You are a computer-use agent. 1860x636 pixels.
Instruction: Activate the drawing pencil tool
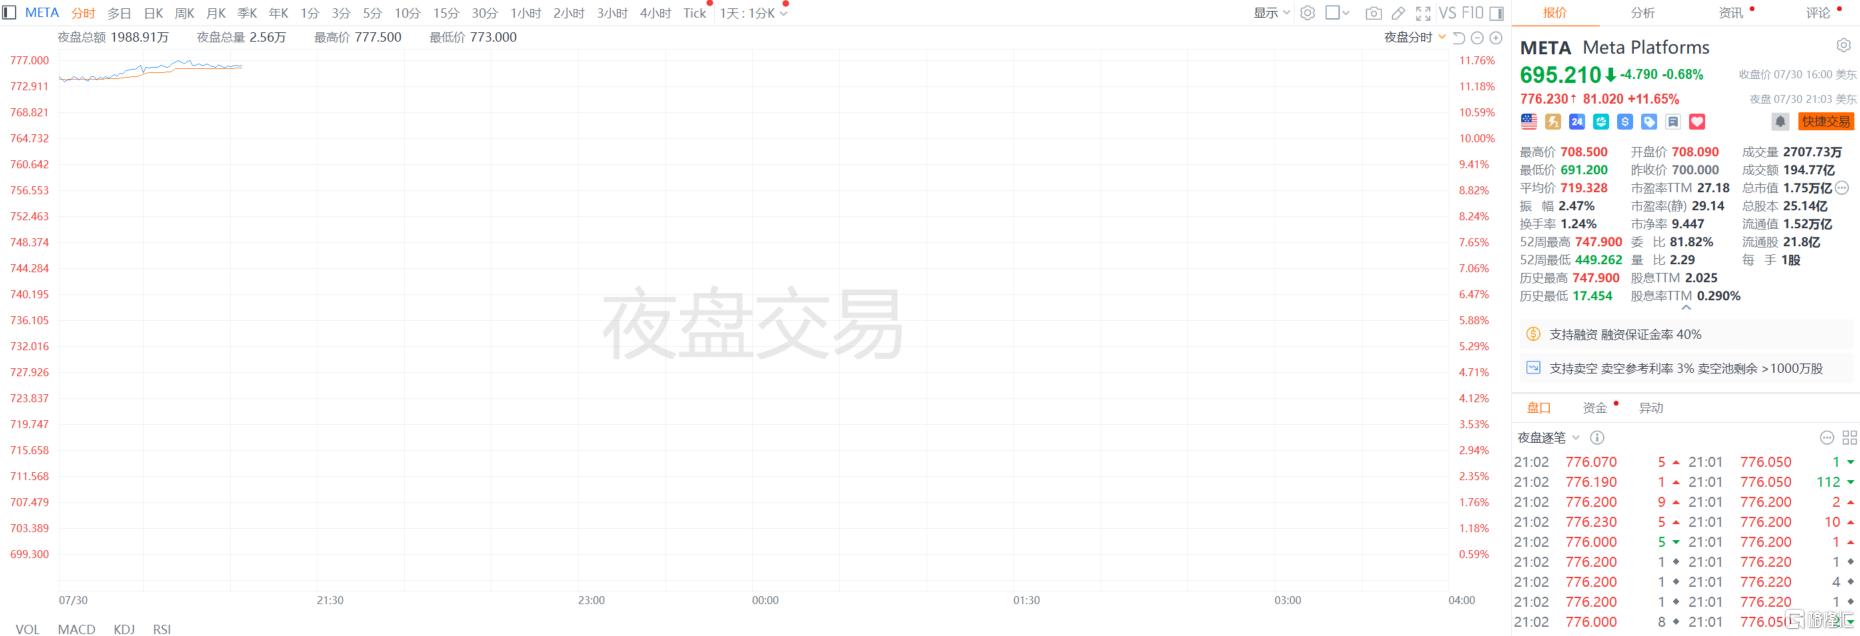pos(1398,13)
